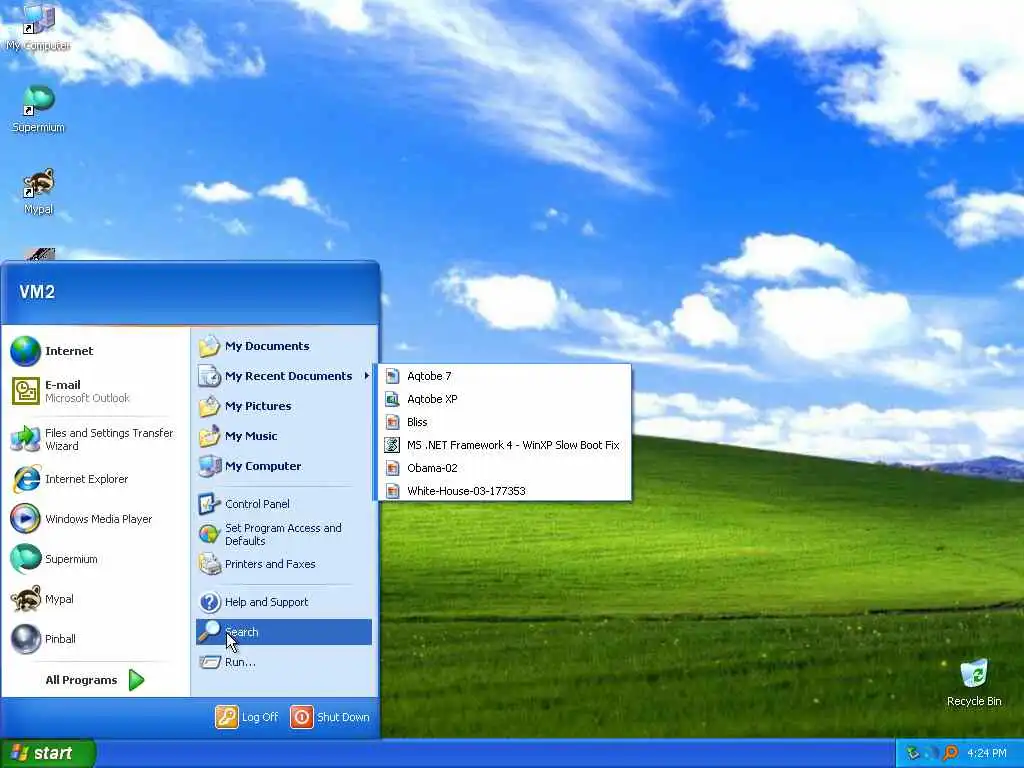Open recent document White-House-03-177353
The height and width of the screenshot is (768, 1024).
(x=504, y=490)
